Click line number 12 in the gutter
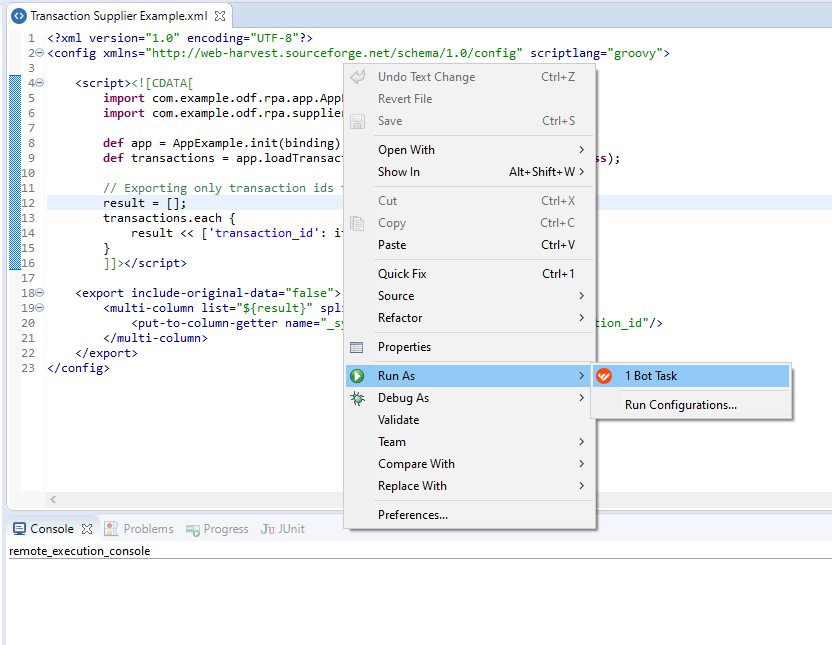This screenshot has height=645, width=832. (x=28, y=203)
